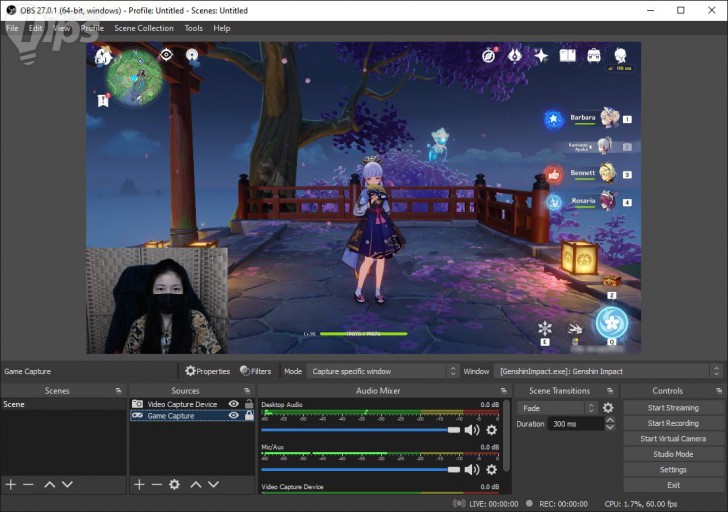This screenshot has height=512, width=728.
Task: Open the File menu
Action: (x=12, y=28)
